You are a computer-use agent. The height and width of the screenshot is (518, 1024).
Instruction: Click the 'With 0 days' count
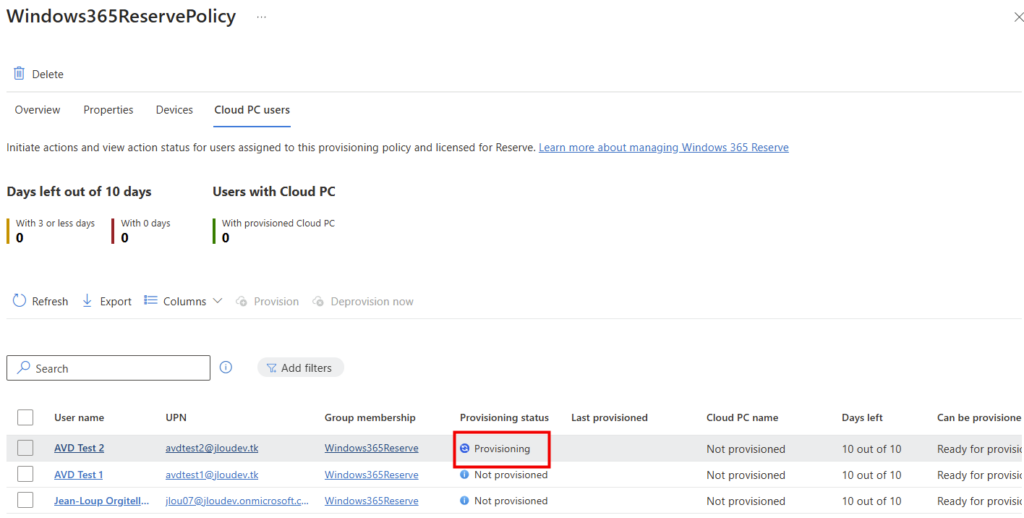(x=125, y=238)
